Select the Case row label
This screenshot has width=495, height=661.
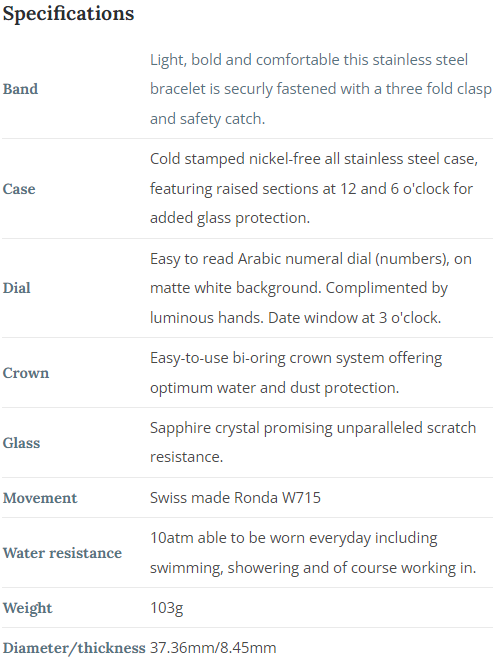tap(19, 189)
